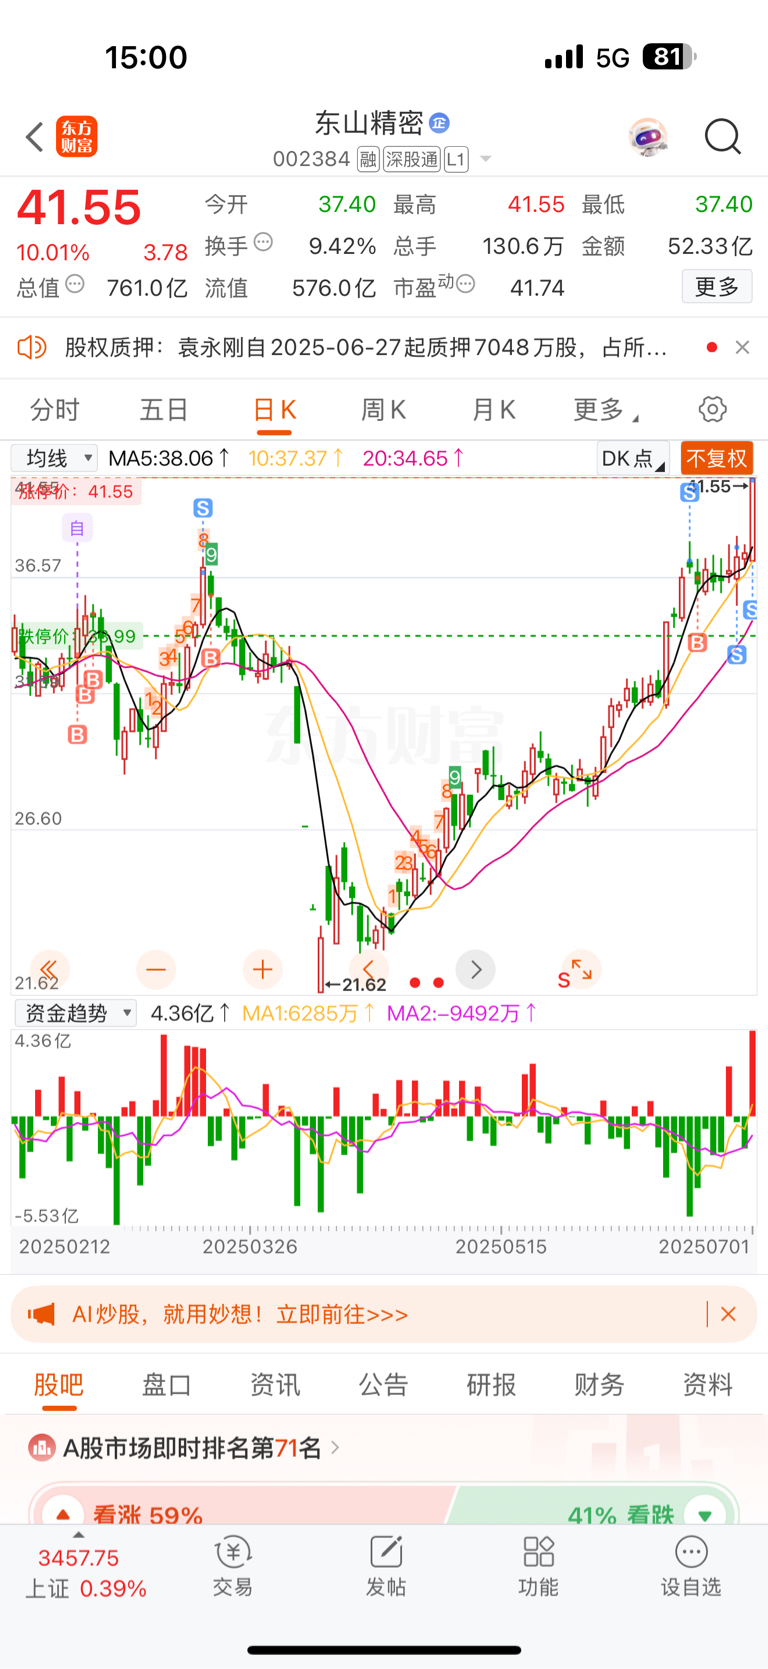Tap the 融 margin tag
Image resolution: width=768 pixels, height=1669 pixels.
click(x=368, y=159)
